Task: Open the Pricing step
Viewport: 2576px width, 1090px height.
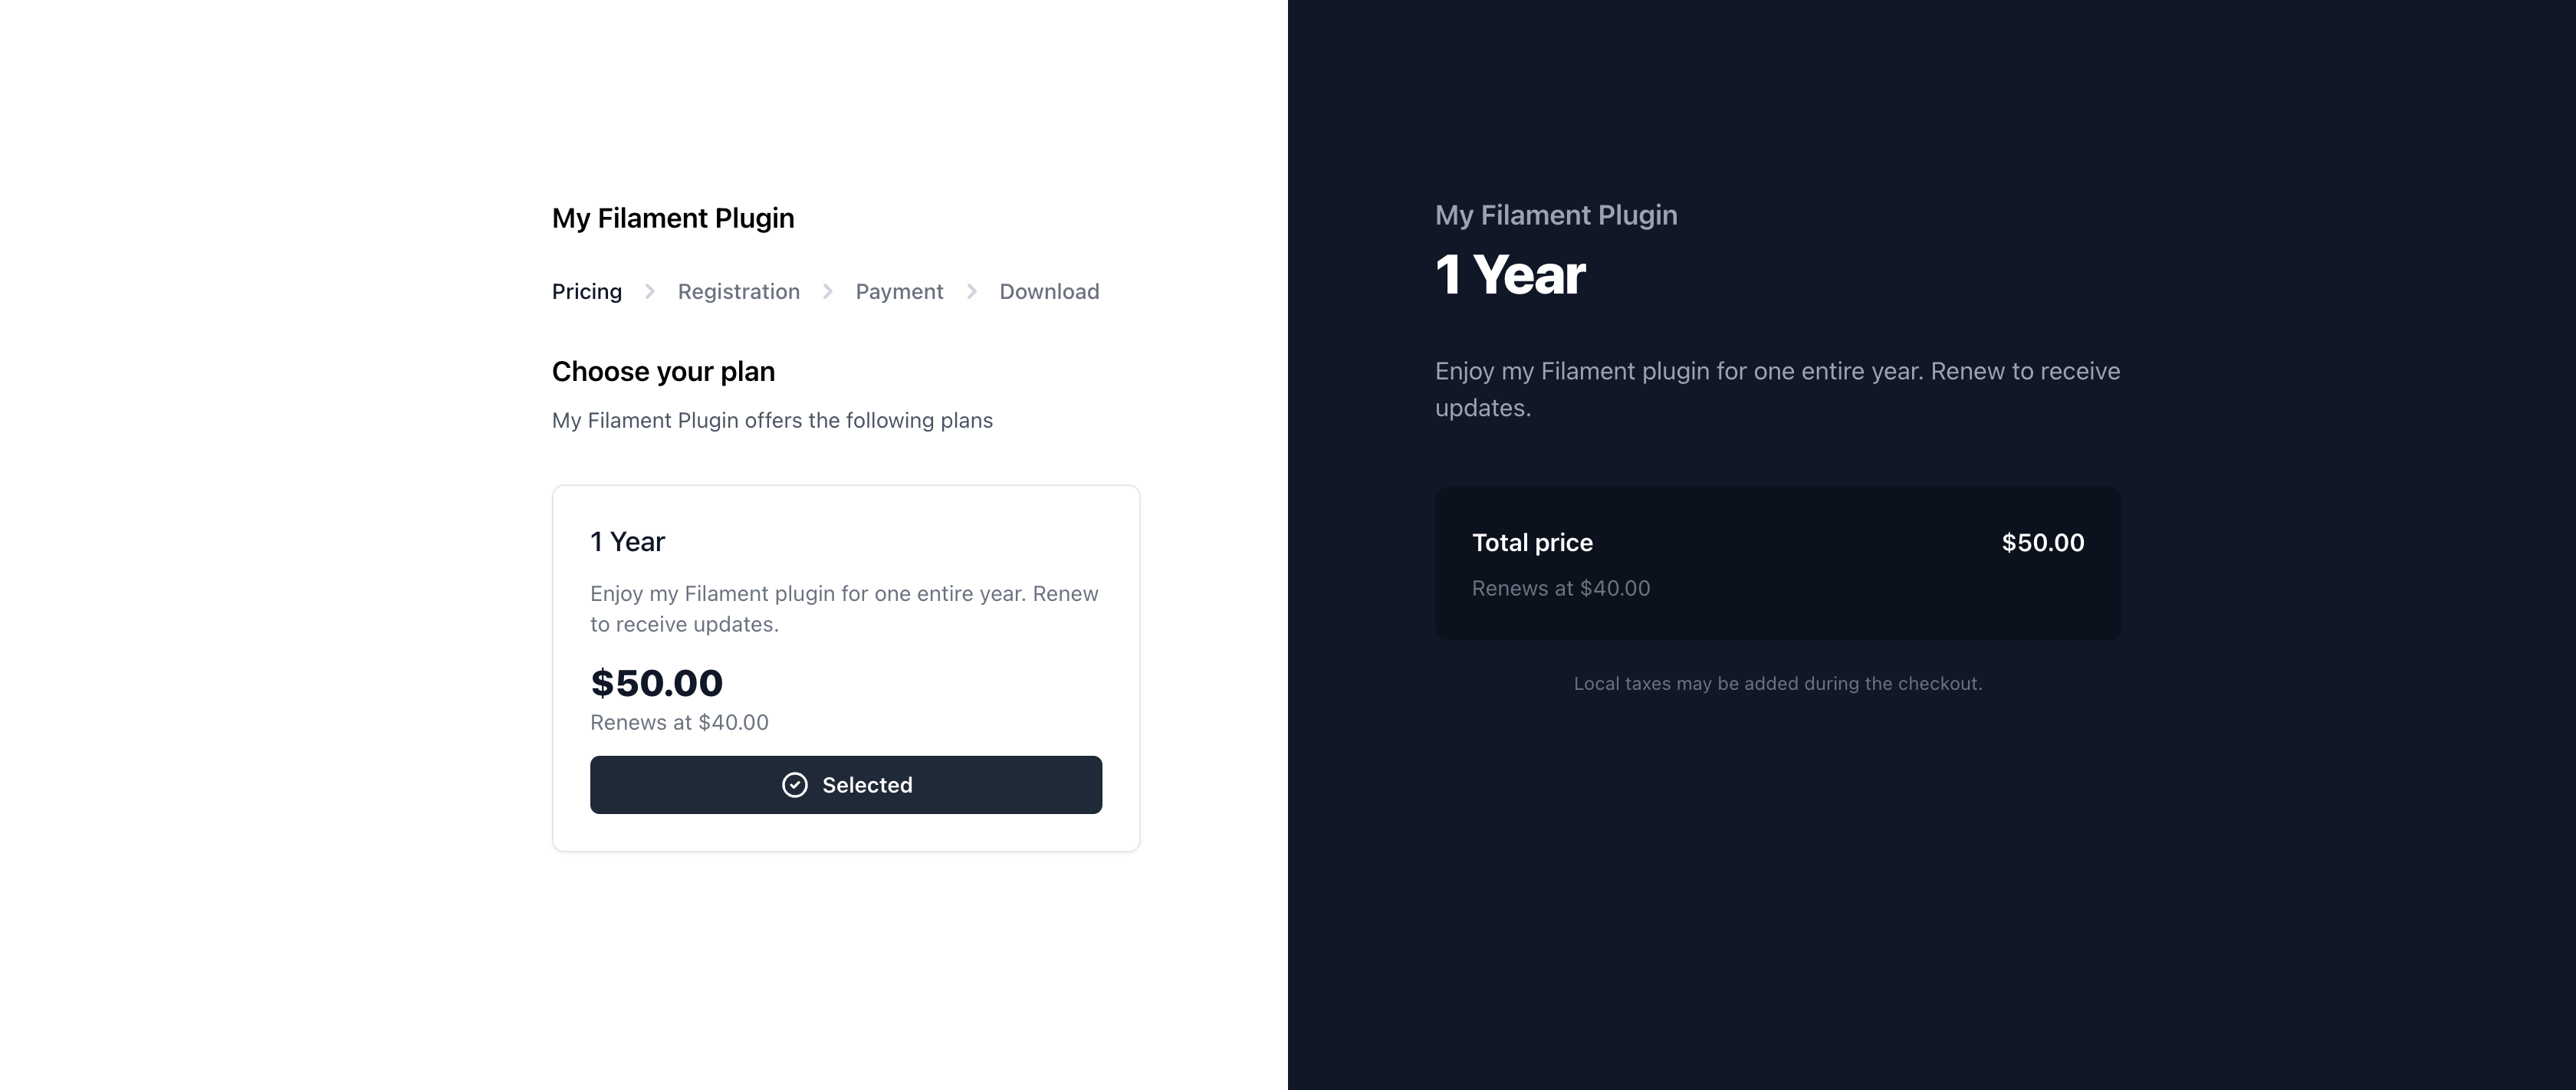Action: [x=587, y=291]
